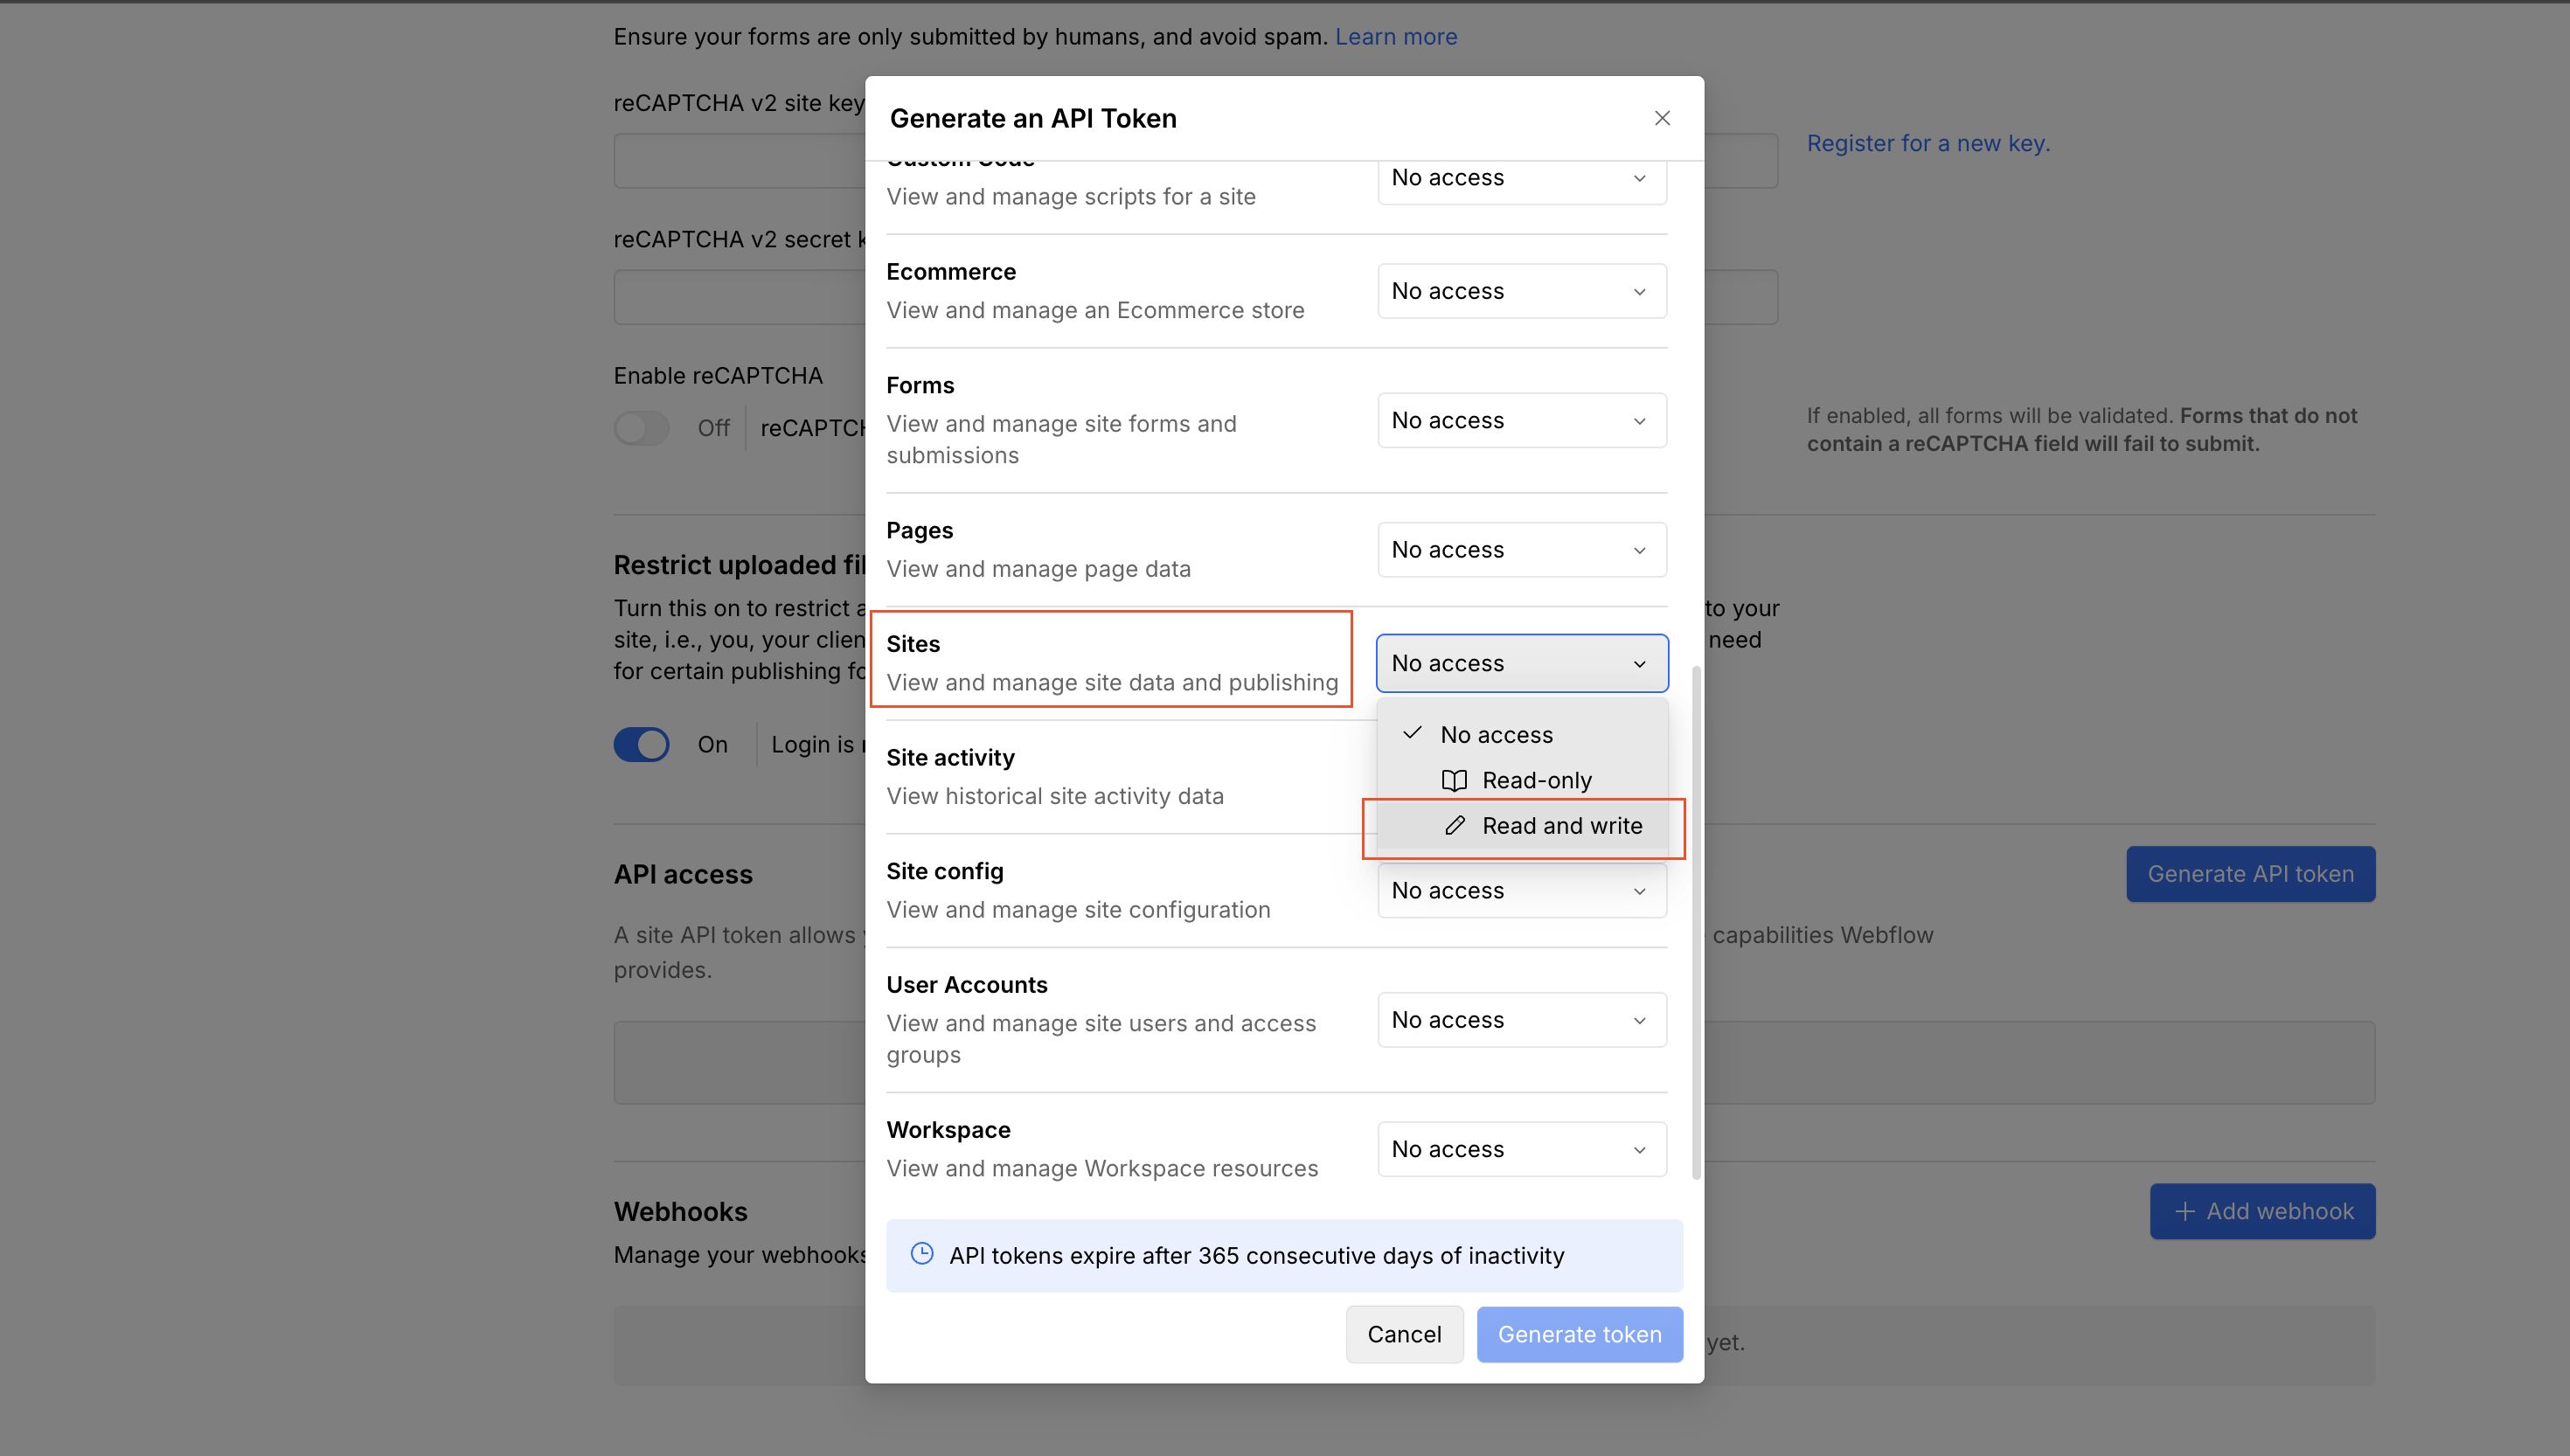Click the clock icon in expiration notice
This screenshot has width=2570, height=1456.
tap(921, 1254)
